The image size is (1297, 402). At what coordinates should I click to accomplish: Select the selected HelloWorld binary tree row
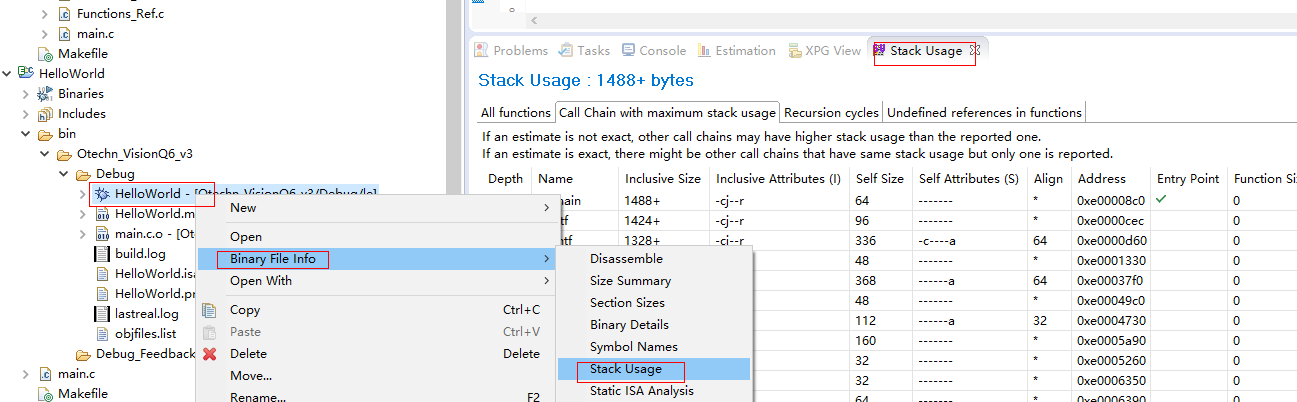point(234,193)
